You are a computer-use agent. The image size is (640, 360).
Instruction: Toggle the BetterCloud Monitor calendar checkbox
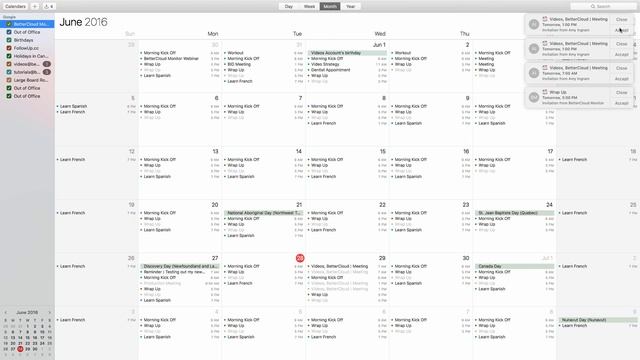[x=9, y=24]
